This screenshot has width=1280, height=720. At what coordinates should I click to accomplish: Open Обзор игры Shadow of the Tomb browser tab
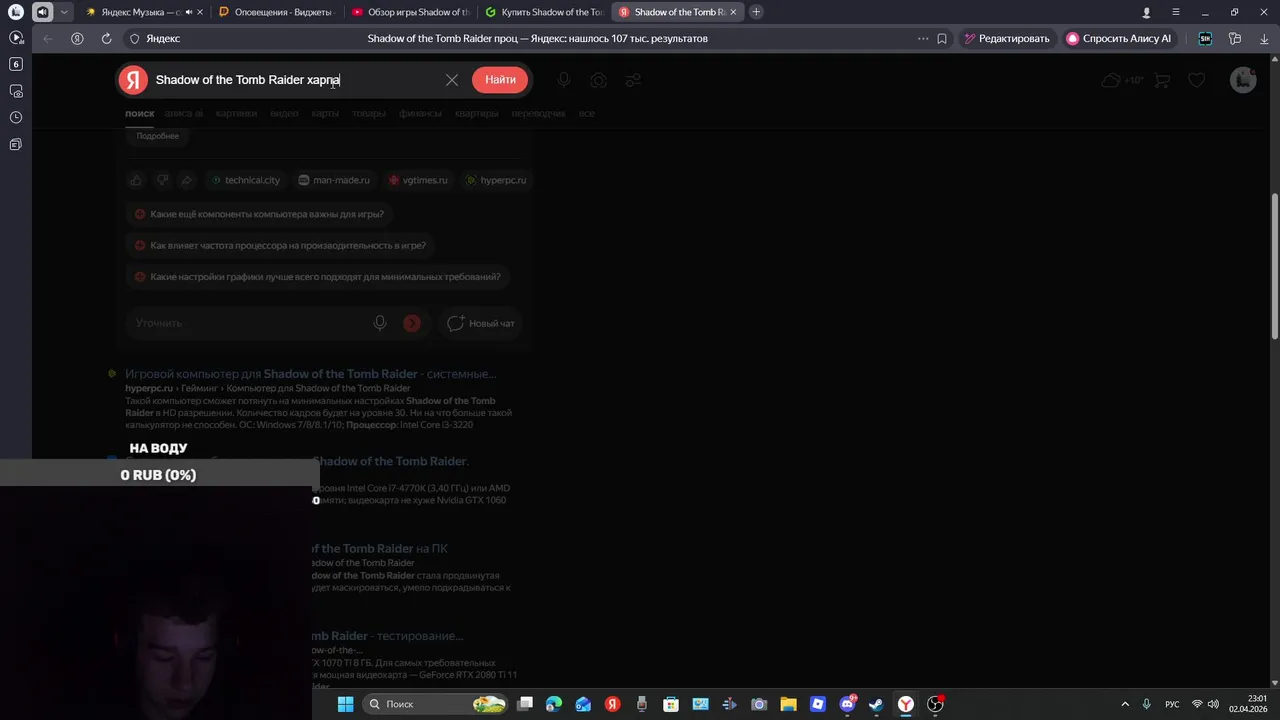click(410, 12)
